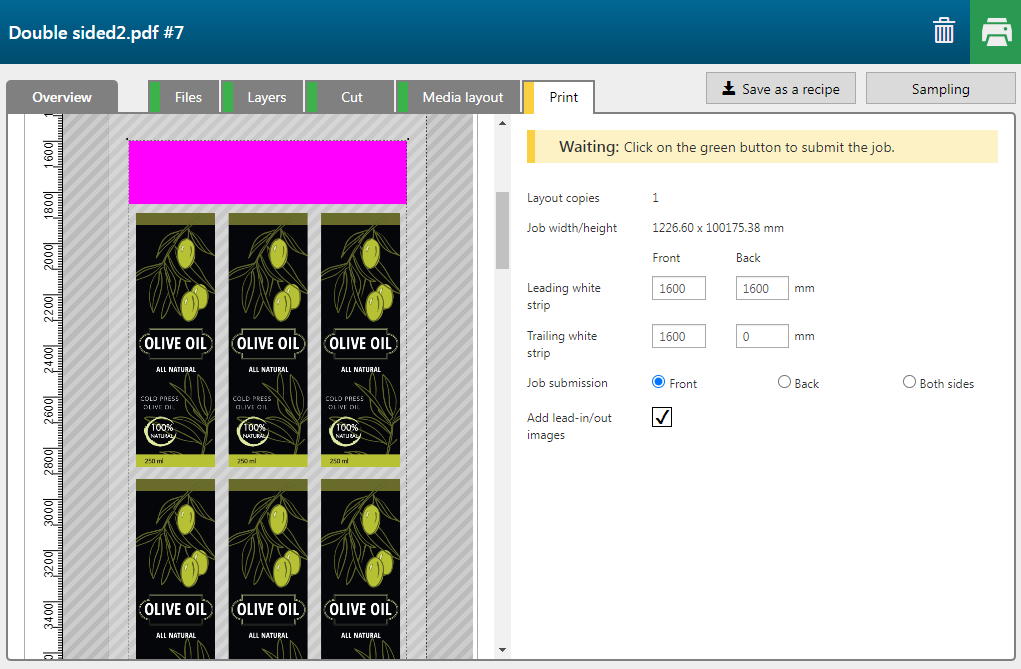
Task: Click Back trailing white strip field
Action: (762, 337)
